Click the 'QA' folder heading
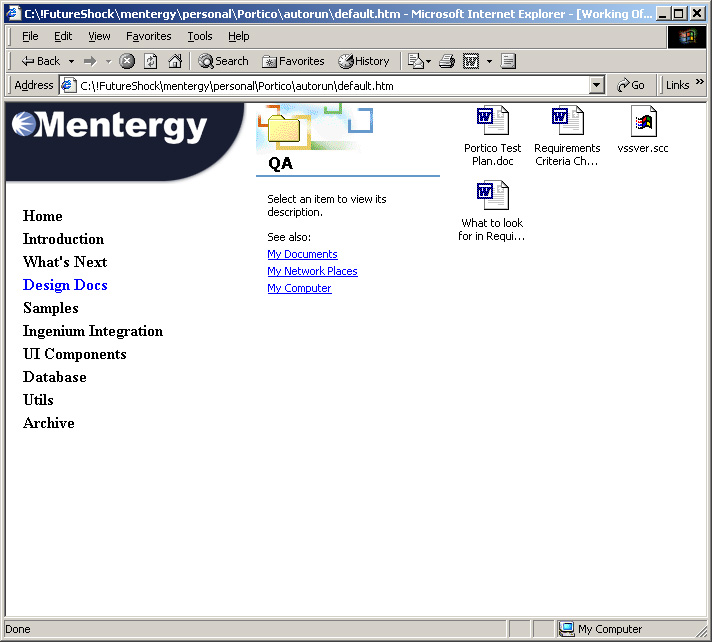 point(281,163)
